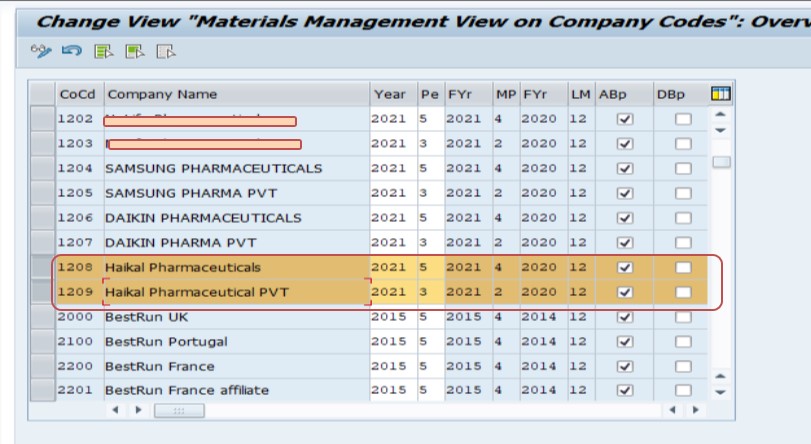Enable DBp checkbox for BestRun France
This screenshot has width=811, height=444.
683,367
